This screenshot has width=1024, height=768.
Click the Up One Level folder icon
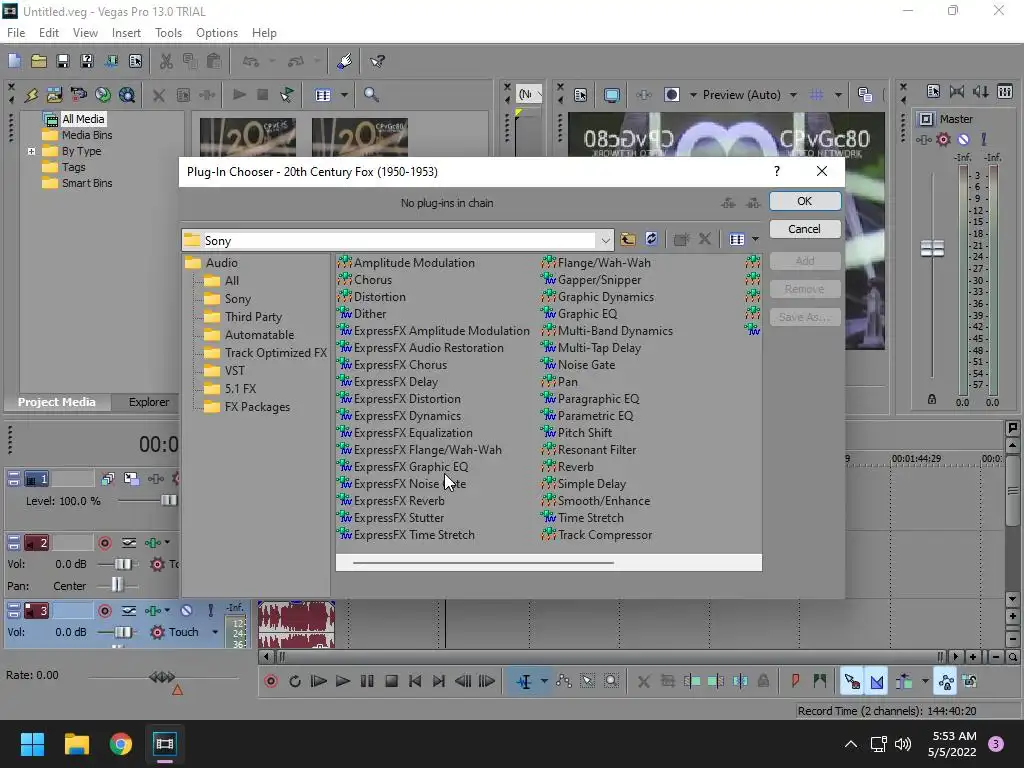click(628, 239)
